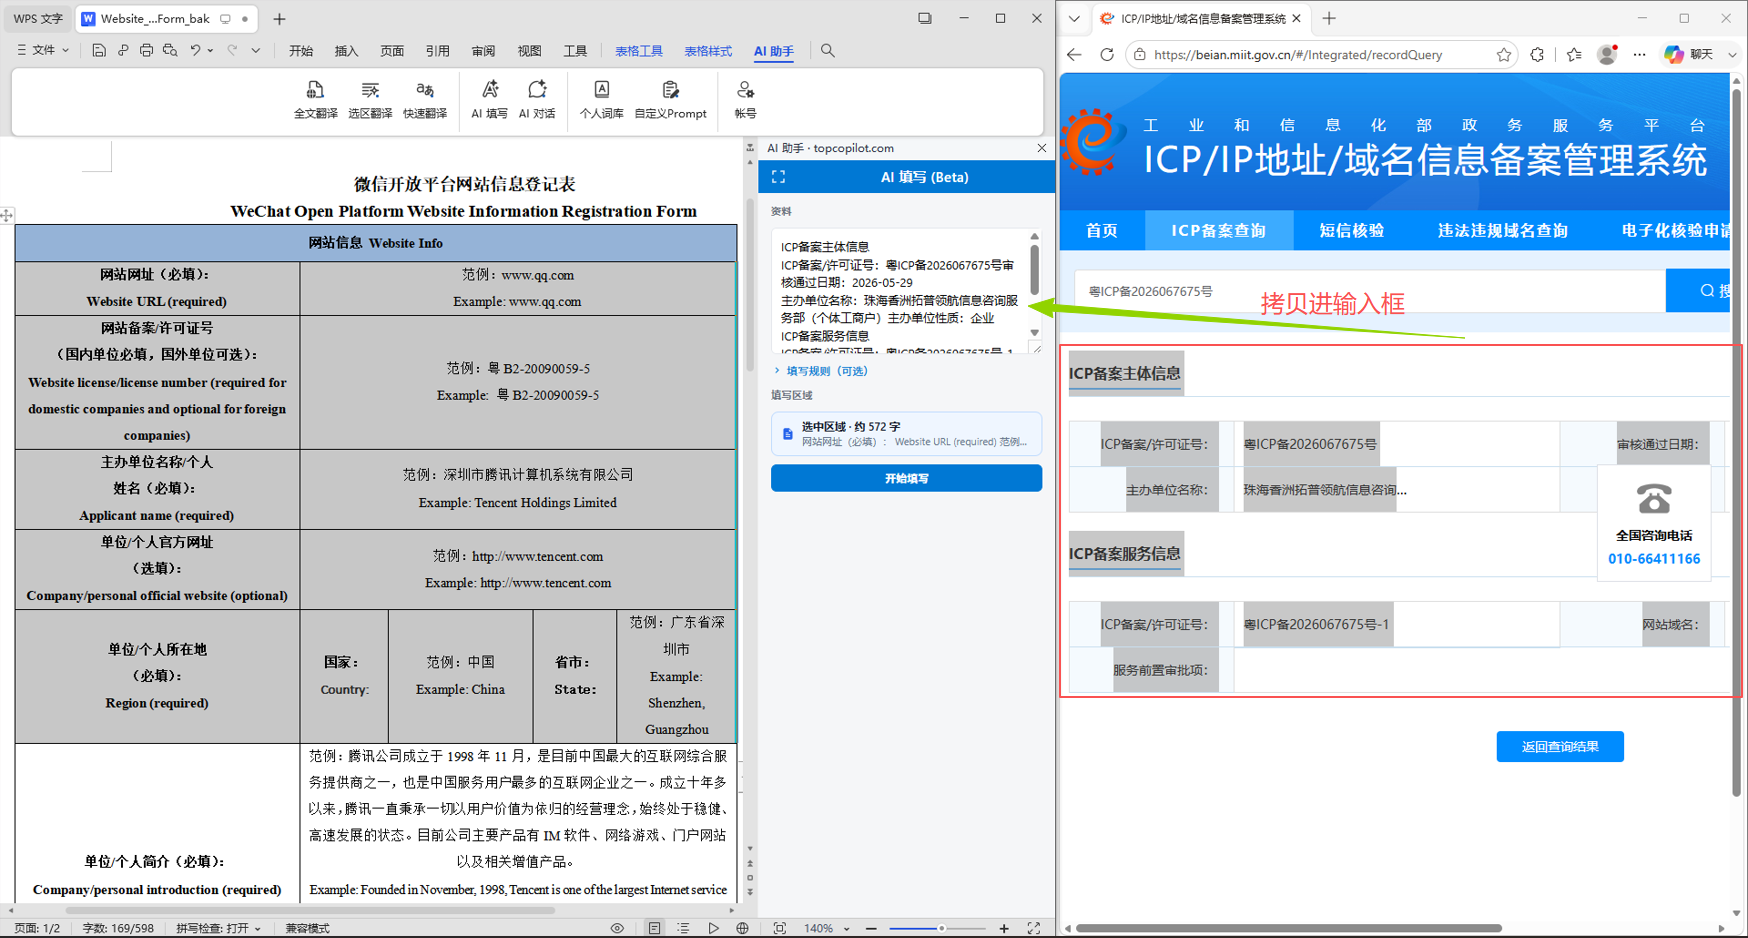
Task: Click the 资料 text area in AI 填写
Action: 900,292
